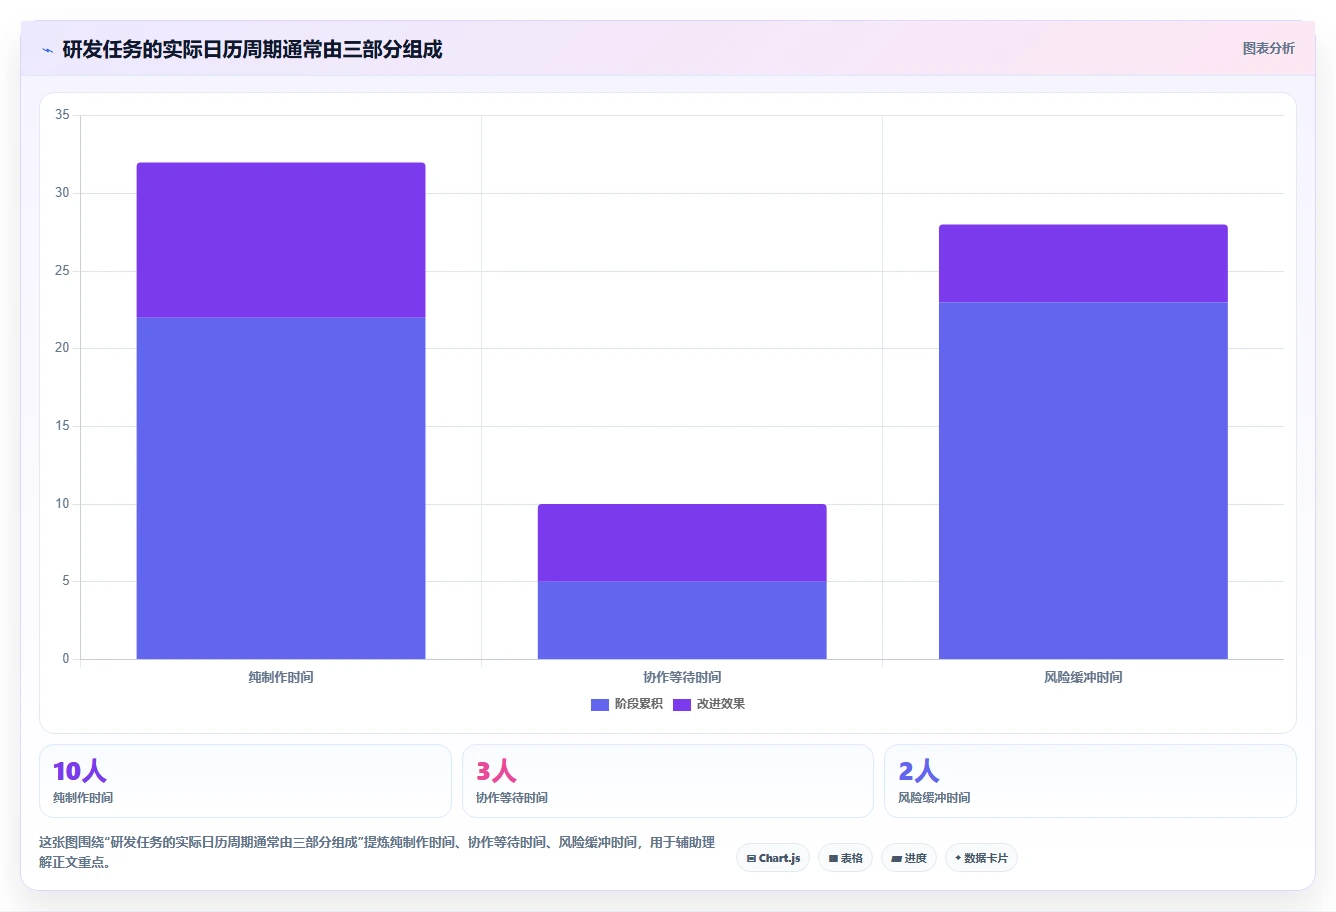1336x912 pixels.
Task: Click the description paragraph starting 这张图围绕
Action: tap(377, 852)
